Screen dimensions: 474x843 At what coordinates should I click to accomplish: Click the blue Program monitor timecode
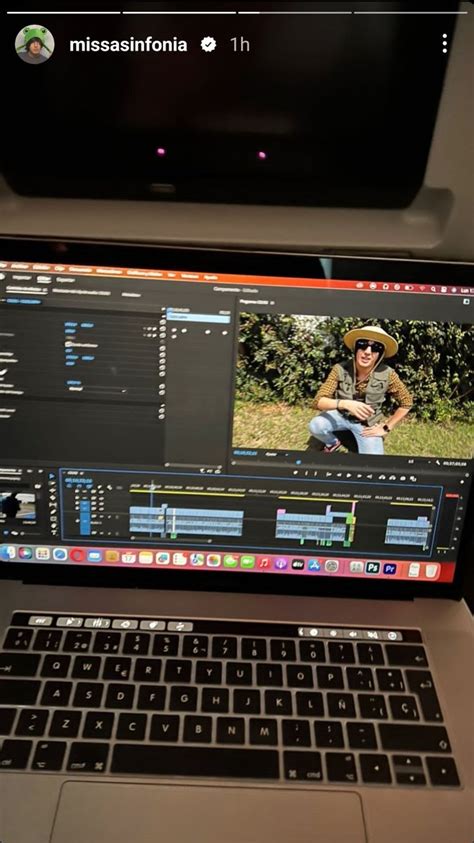tap(246, 453)
